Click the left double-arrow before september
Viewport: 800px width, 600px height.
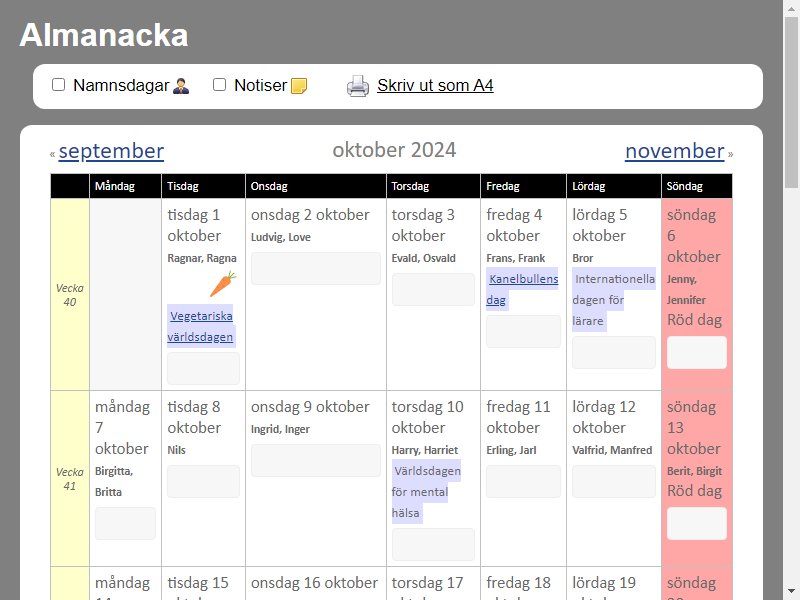[53, 154]
